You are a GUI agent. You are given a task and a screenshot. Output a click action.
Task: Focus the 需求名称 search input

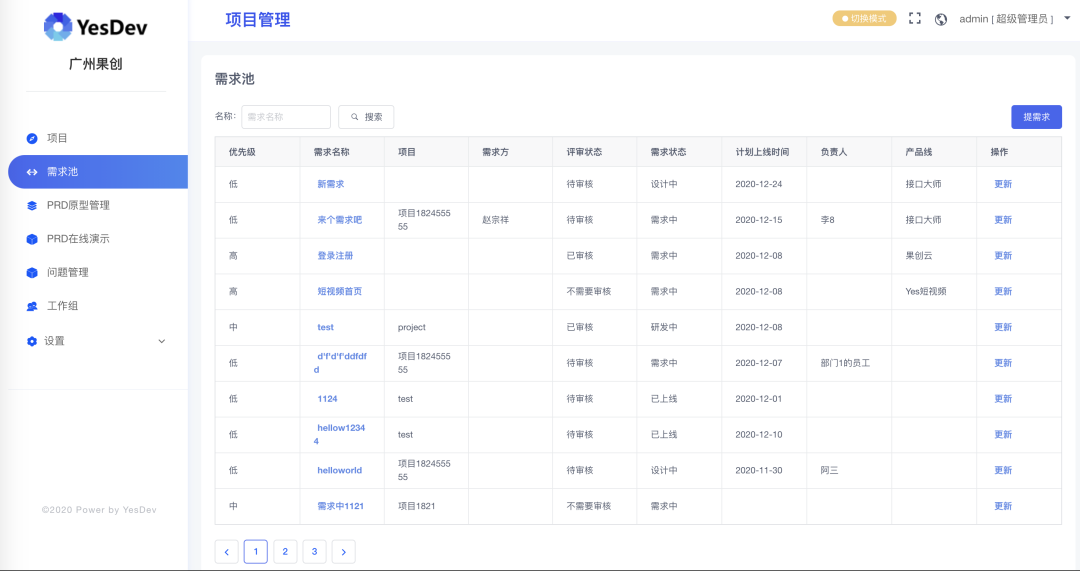[x=286, y=117]
